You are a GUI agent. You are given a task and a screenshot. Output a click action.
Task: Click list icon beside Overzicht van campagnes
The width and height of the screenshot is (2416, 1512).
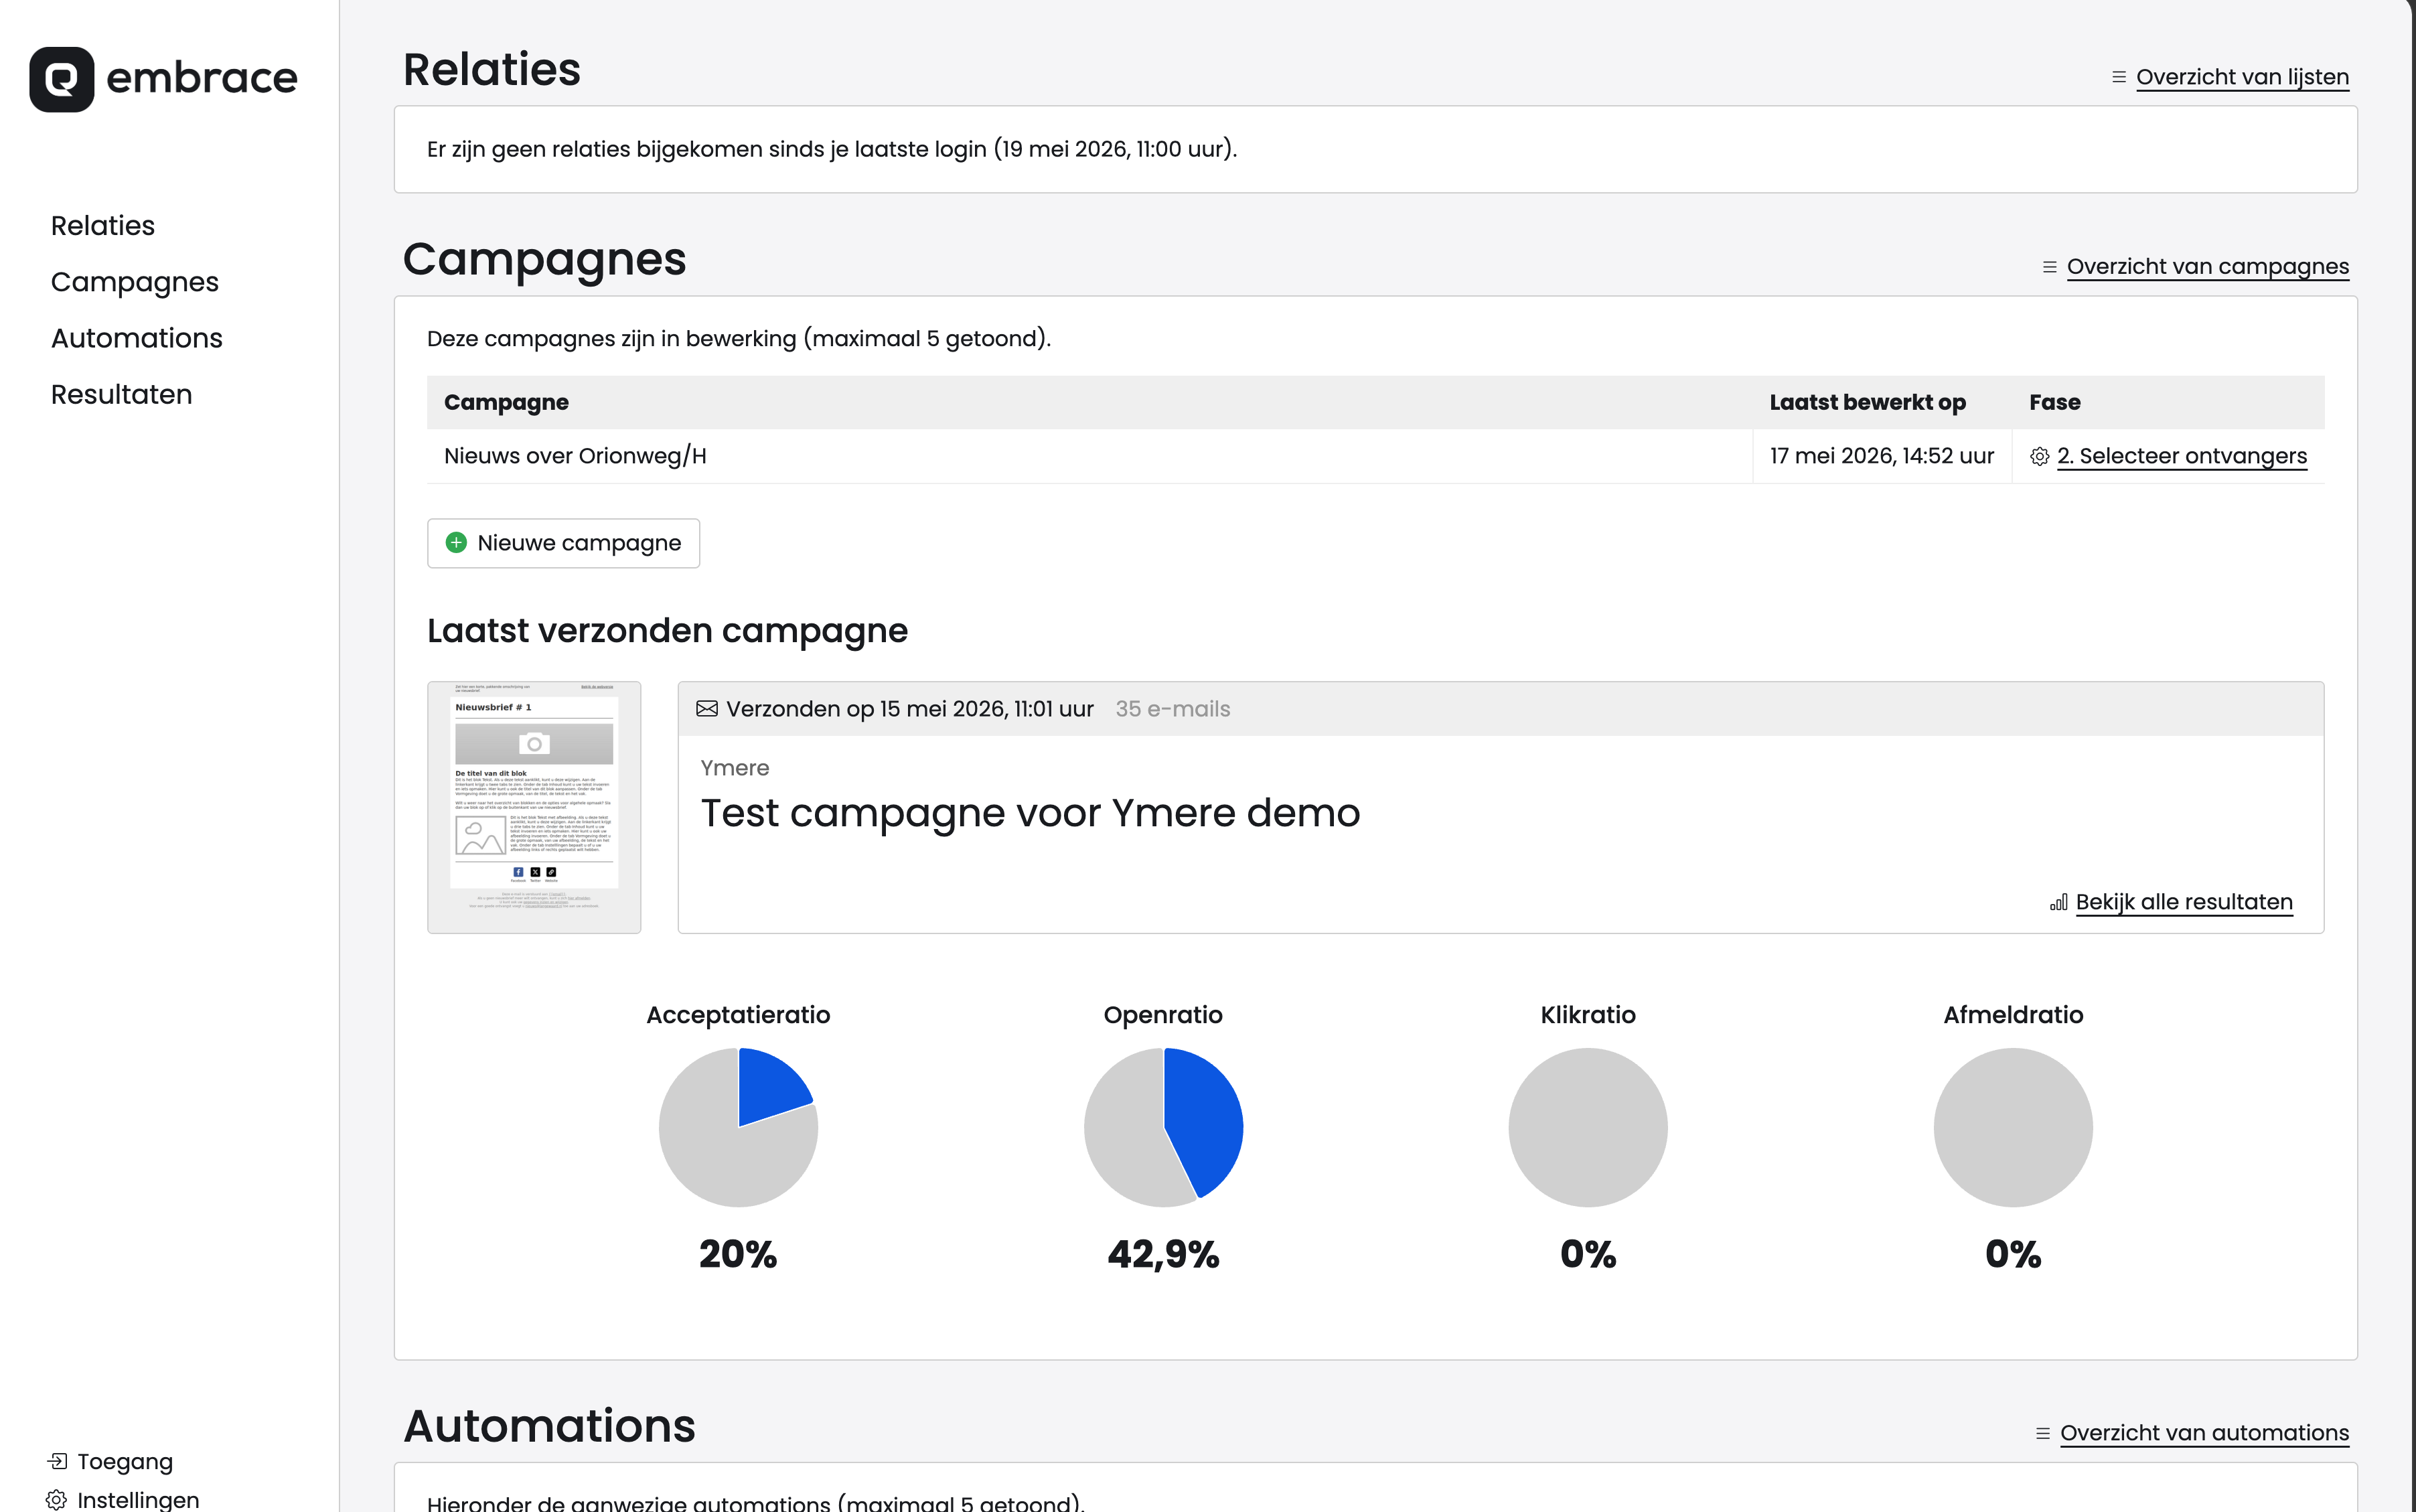pyautogui.click(x=2049, y=267)
